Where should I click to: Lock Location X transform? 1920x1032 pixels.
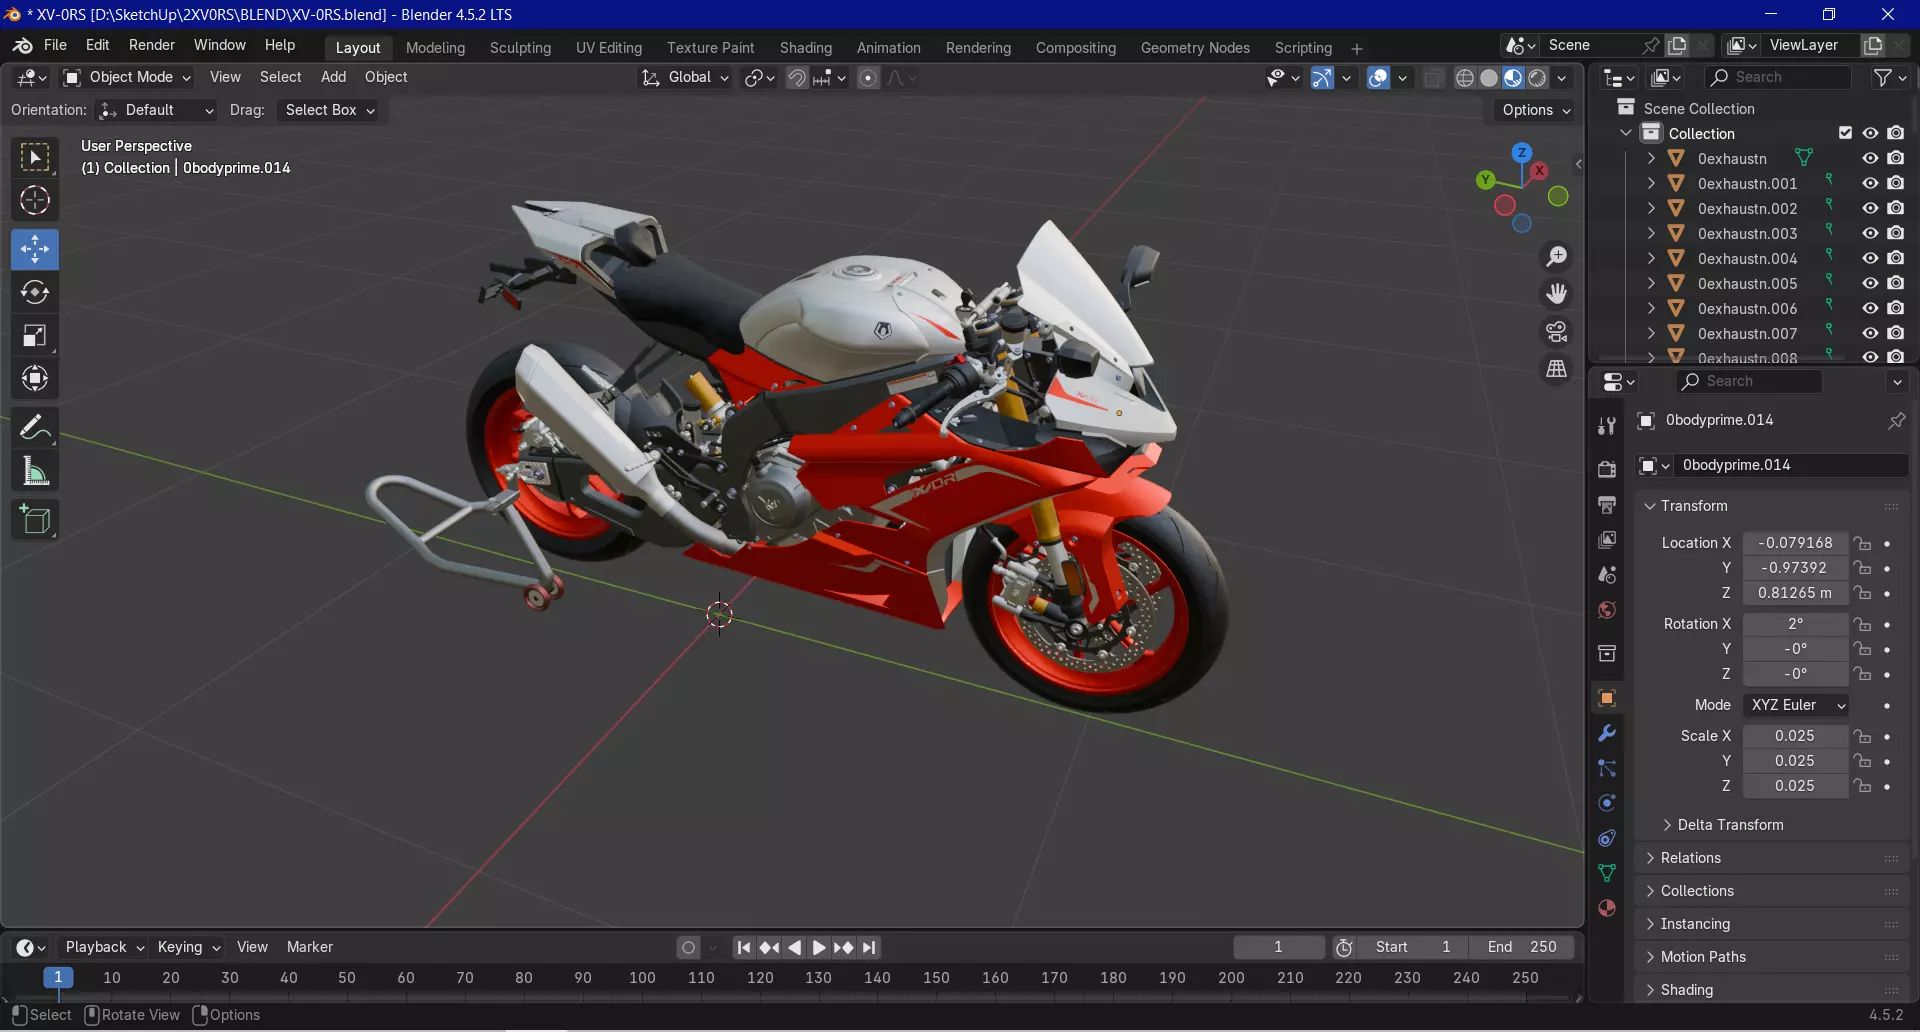pyautogui.click(x=1862, y=543)
